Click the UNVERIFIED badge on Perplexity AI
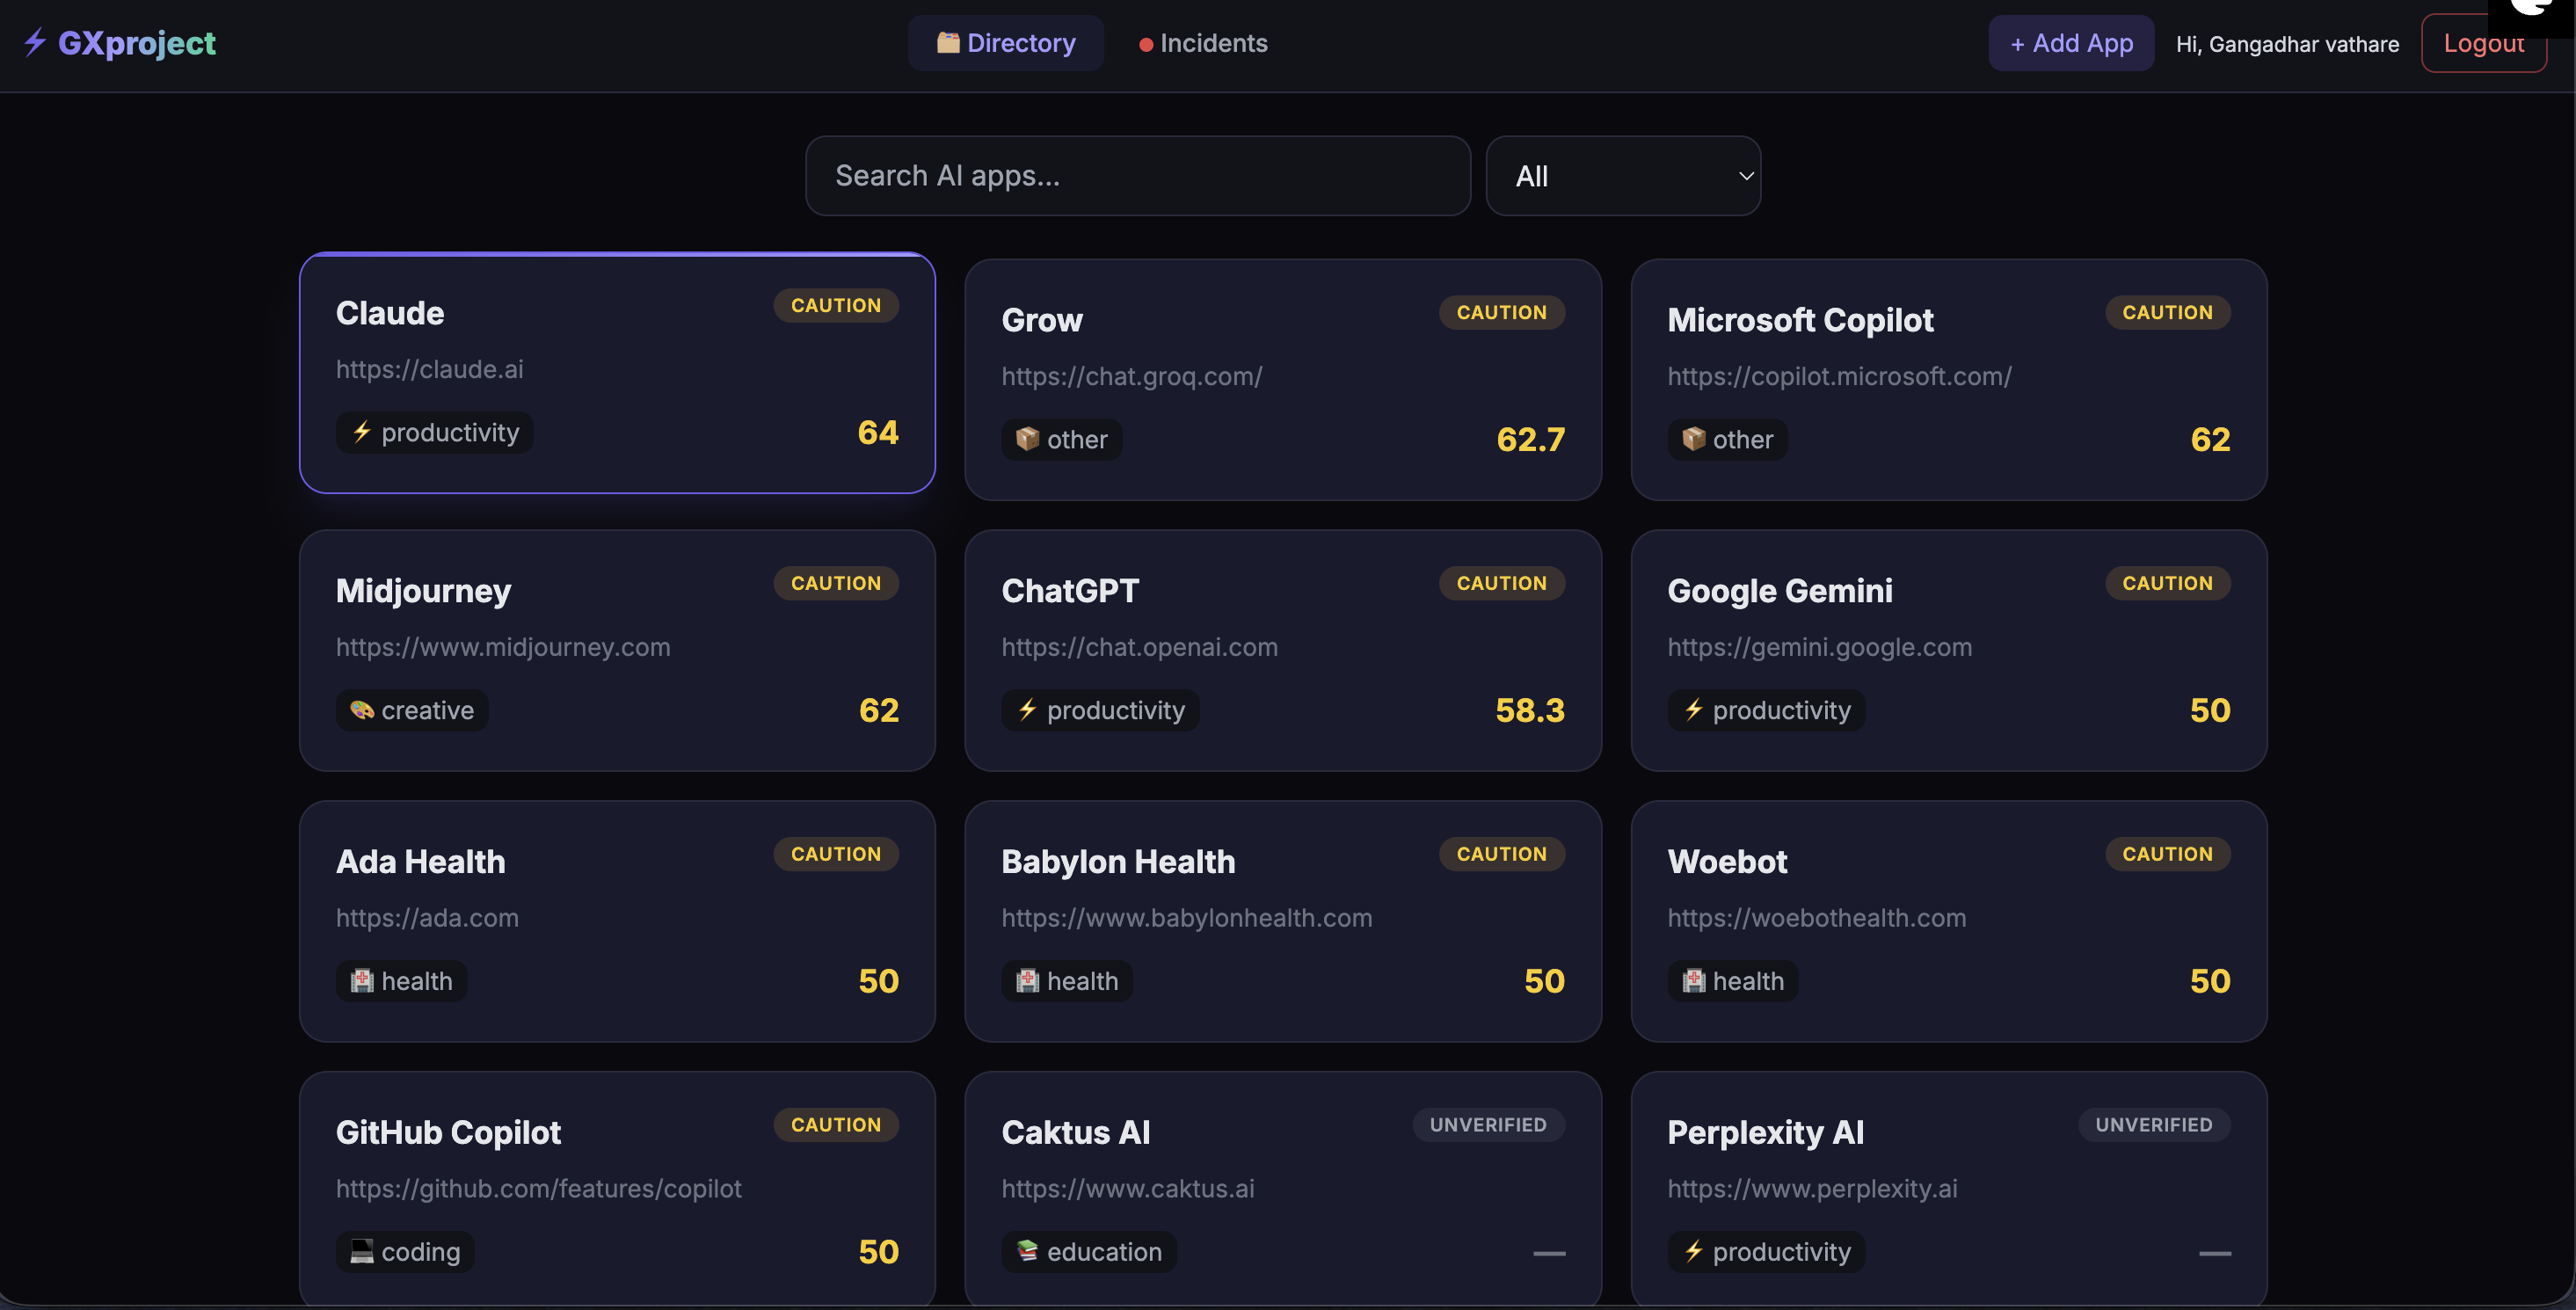The height and width of the screenshot is (1310, 2576). [x=2154, y=1125]
